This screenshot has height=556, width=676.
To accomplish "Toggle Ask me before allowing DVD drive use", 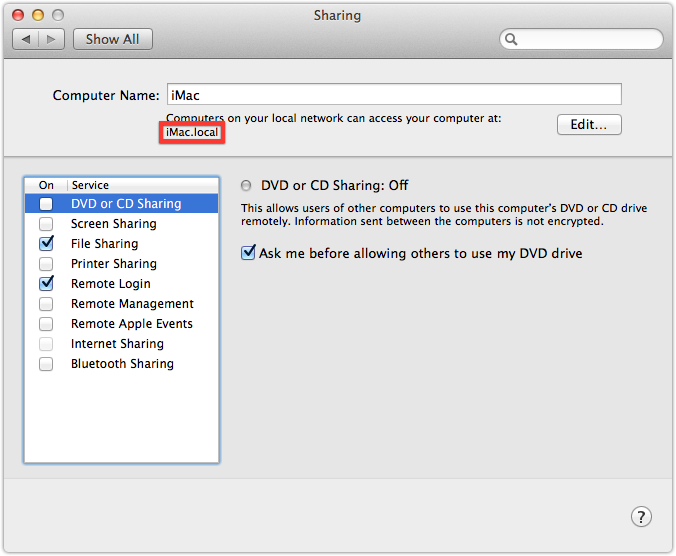I will click(248, 253).
